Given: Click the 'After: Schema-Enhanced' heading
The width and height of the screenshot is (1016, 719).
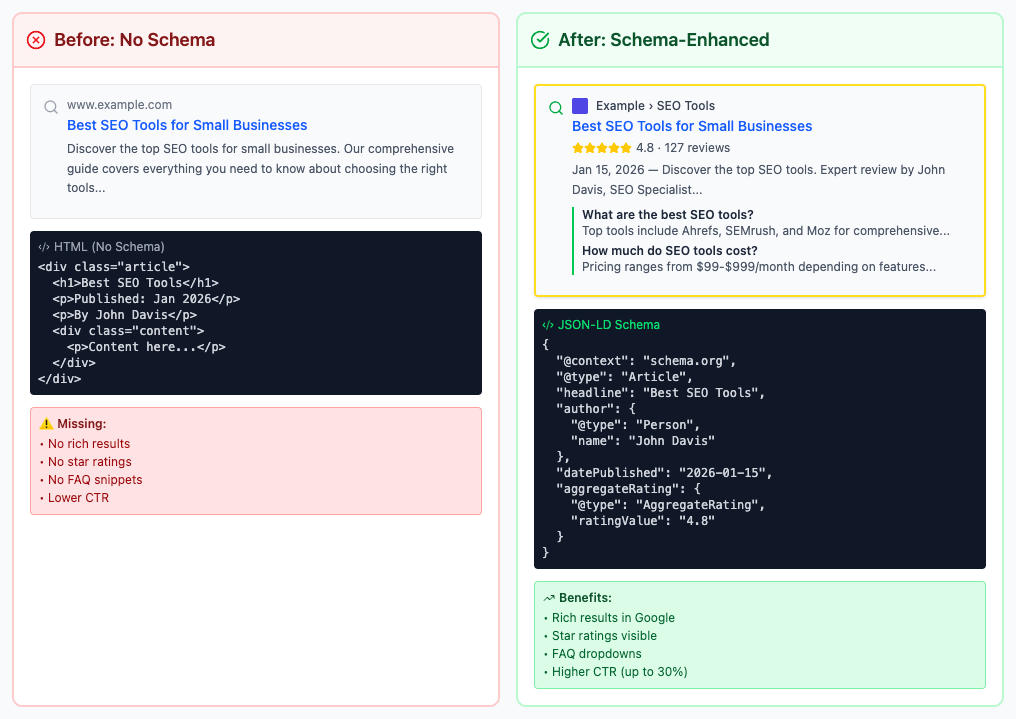Looking at the screenshot, I should coord(664,40).
